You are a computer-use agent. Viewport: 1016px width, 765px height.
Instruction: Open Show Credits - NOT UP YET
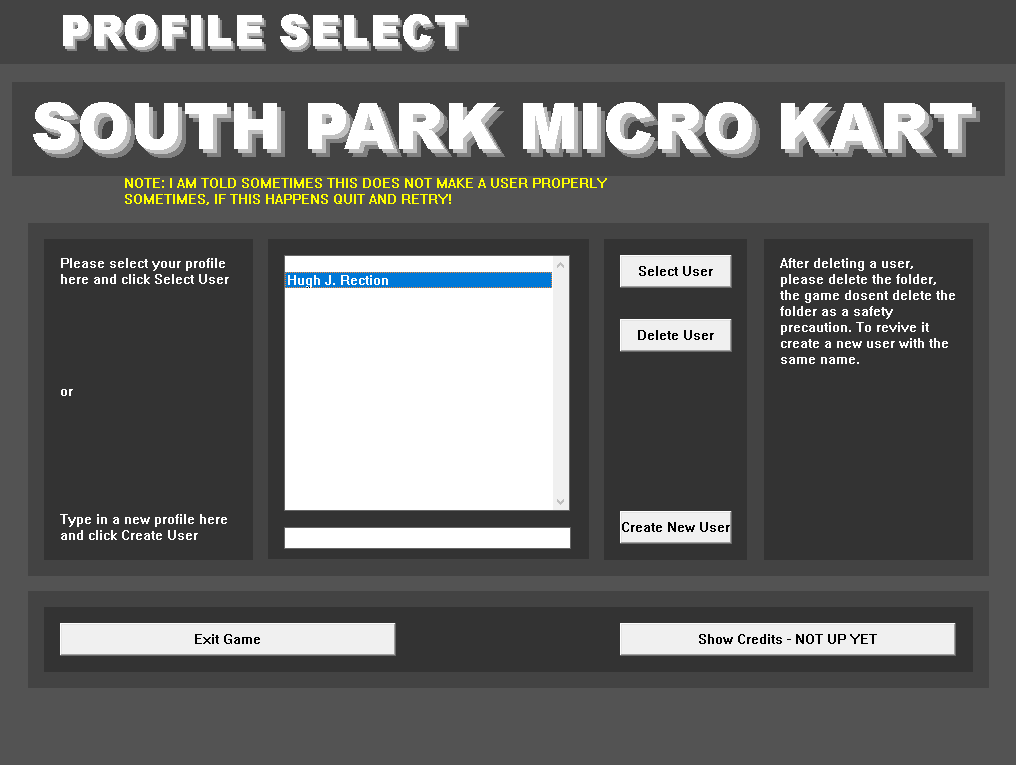pos(787,639)
